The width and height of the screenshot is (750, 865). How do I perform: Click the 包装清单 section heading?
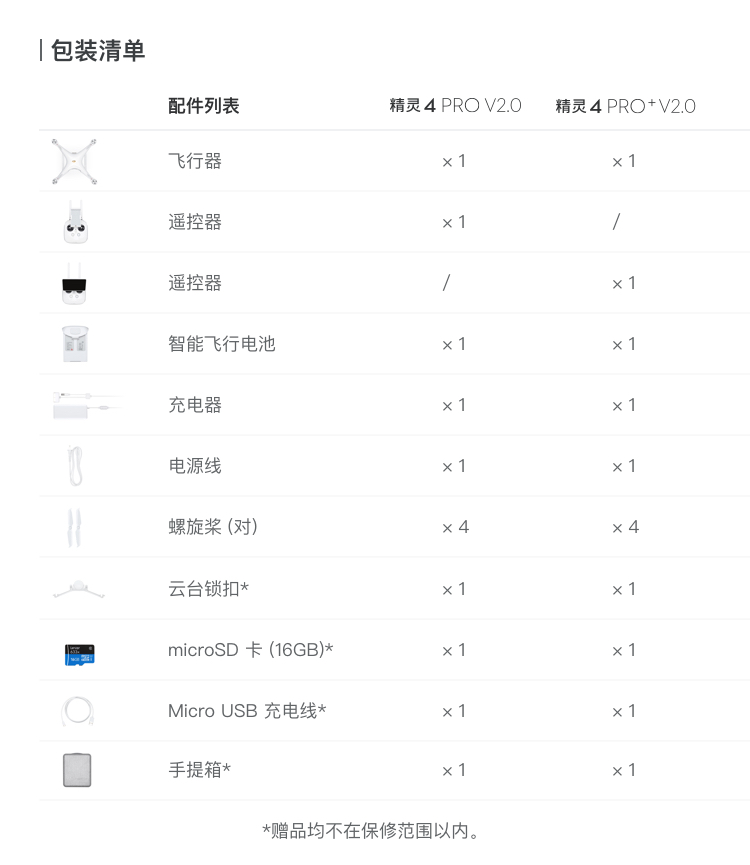(98, 51)
